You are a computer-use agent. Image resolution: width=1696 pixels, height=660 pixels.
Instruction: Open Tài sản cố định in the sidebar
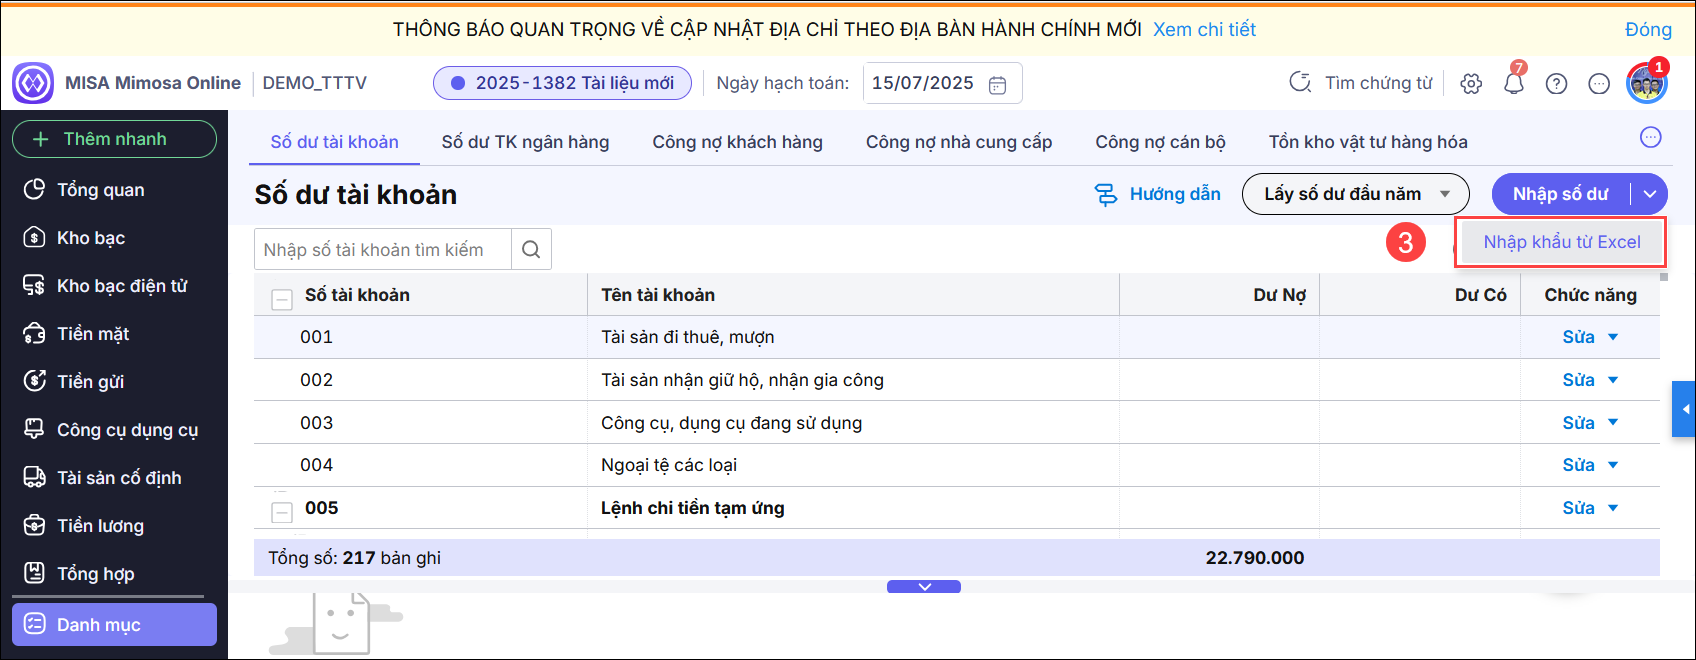coord(114,478)
